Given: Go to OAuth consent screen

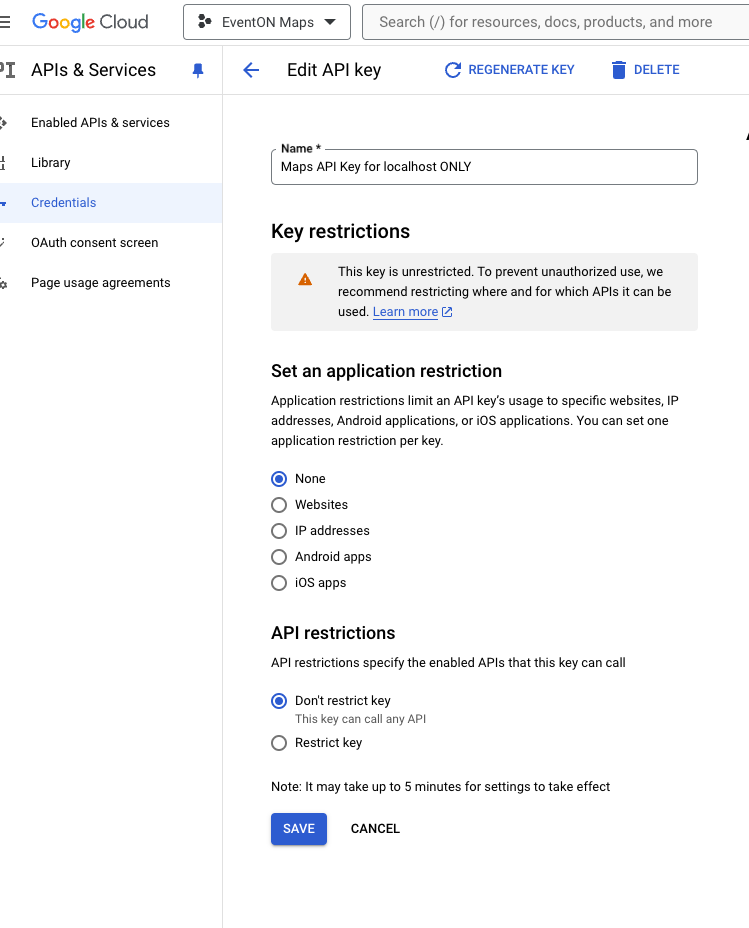Looking at the screenshot, I should pyautogui.click(x=95, y=243).
